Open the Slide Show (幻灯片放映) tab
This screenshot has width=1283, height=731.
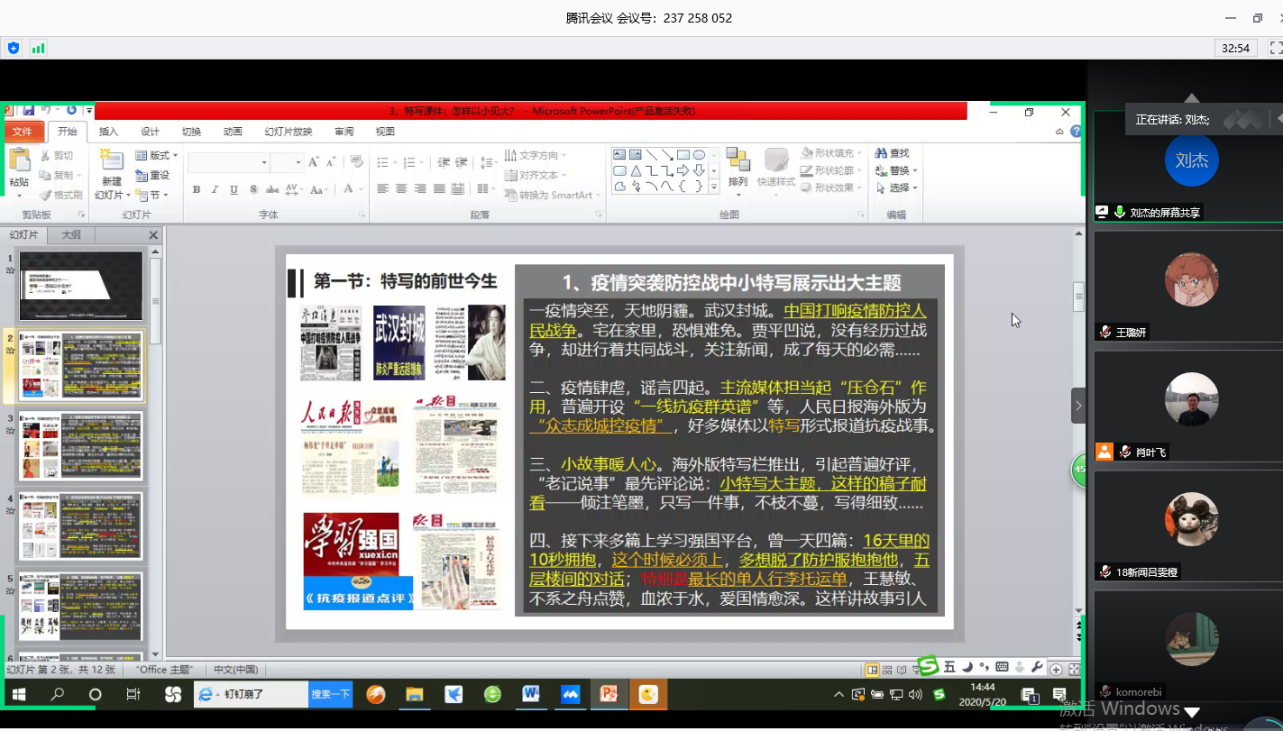pos(288,132)
